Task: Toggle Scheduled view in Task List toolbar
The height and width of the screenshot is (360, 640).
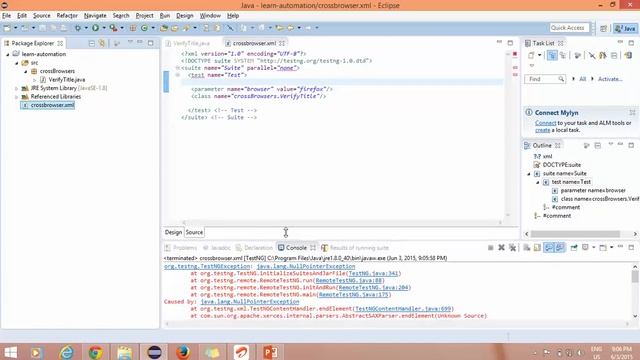Action: point(563,55)
